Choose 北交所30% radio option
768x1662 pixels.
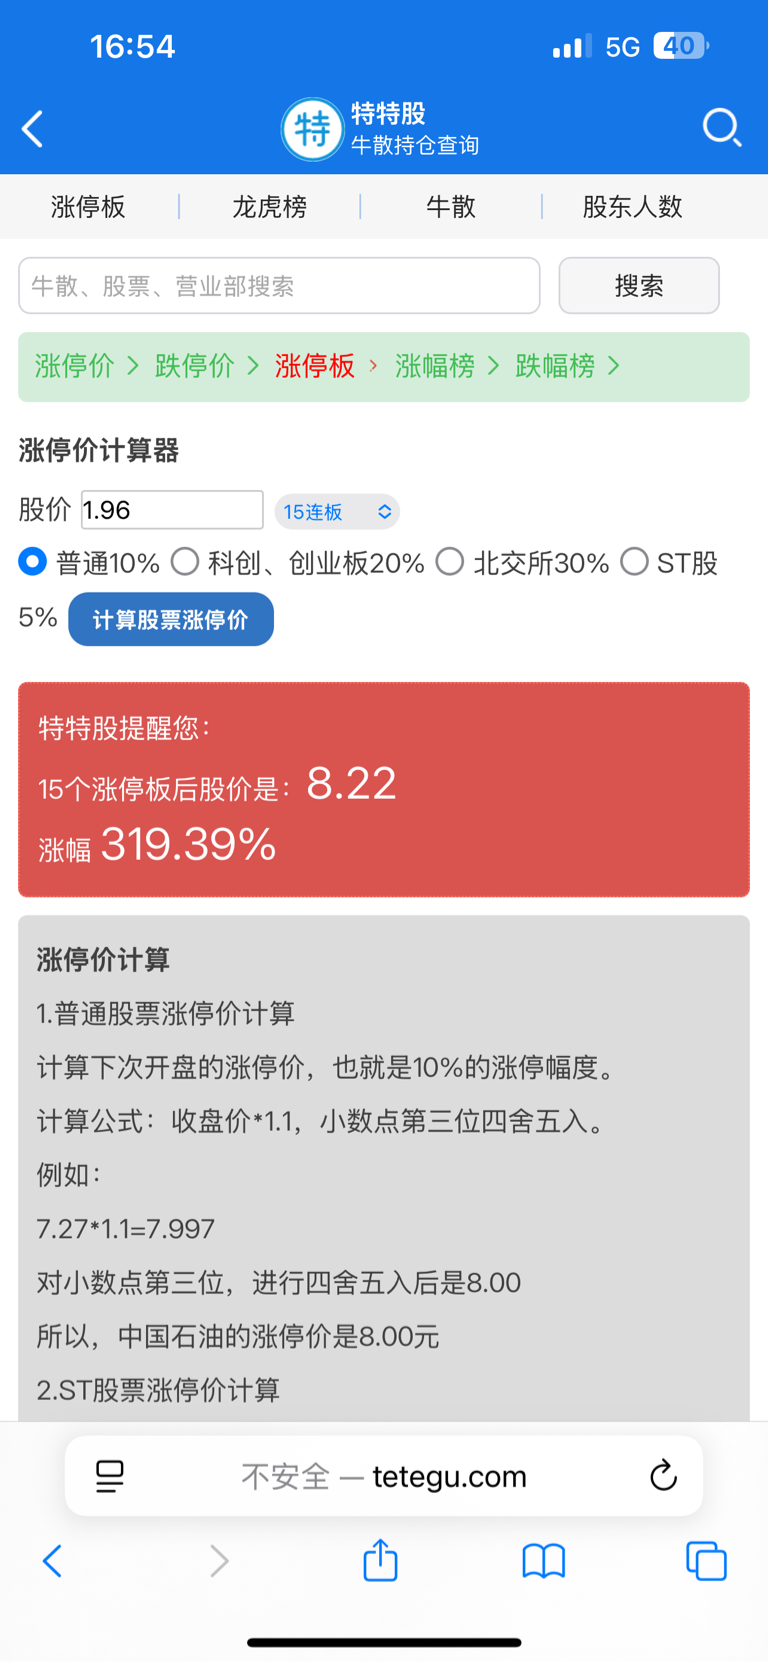pos(450,562)
